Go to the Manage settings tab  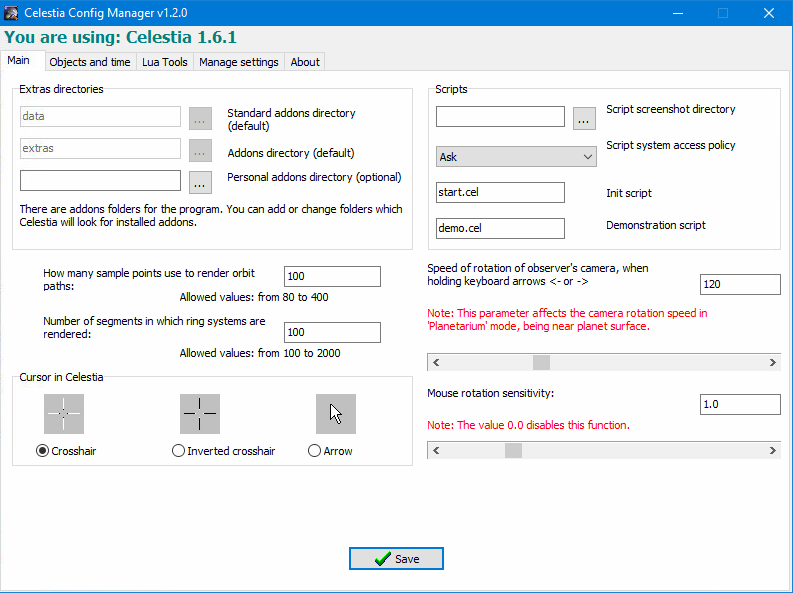(239, 62)
